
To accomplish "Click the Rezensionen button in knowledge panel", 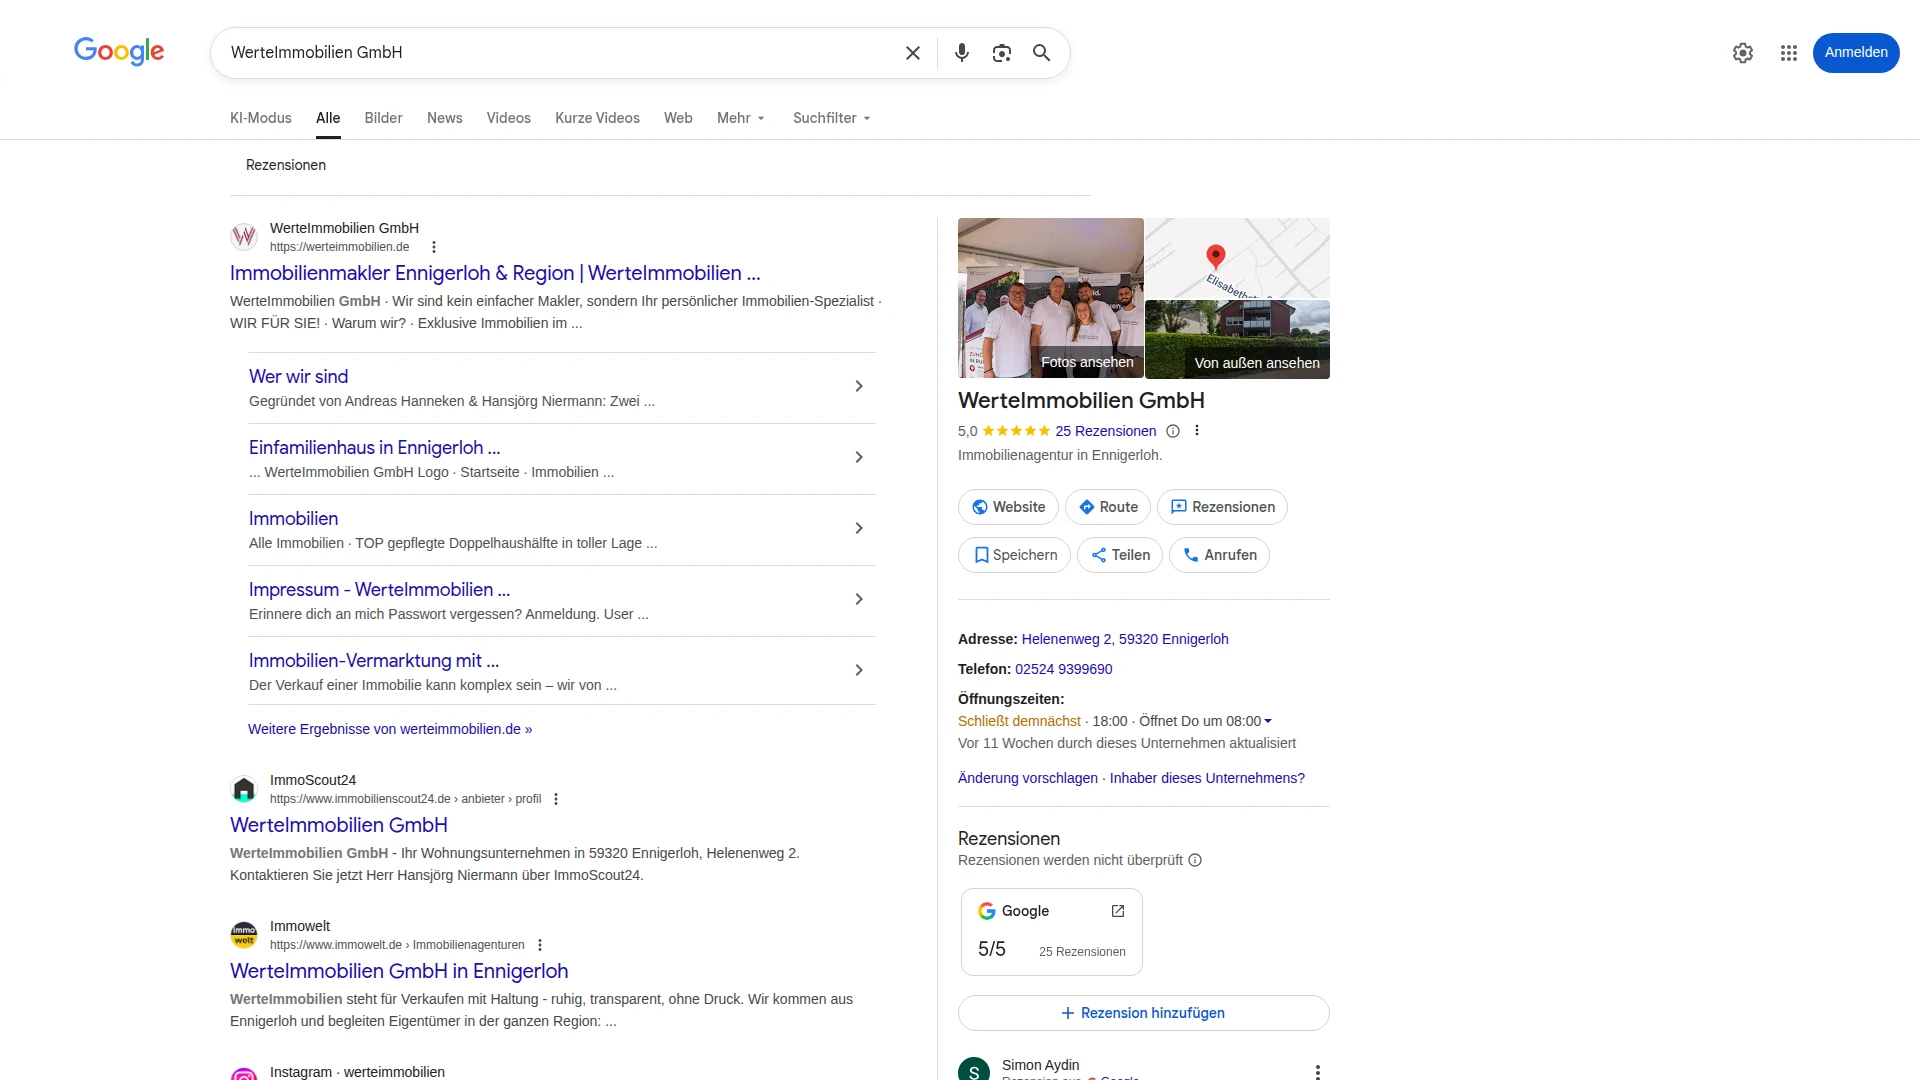I will point(1222,507).
